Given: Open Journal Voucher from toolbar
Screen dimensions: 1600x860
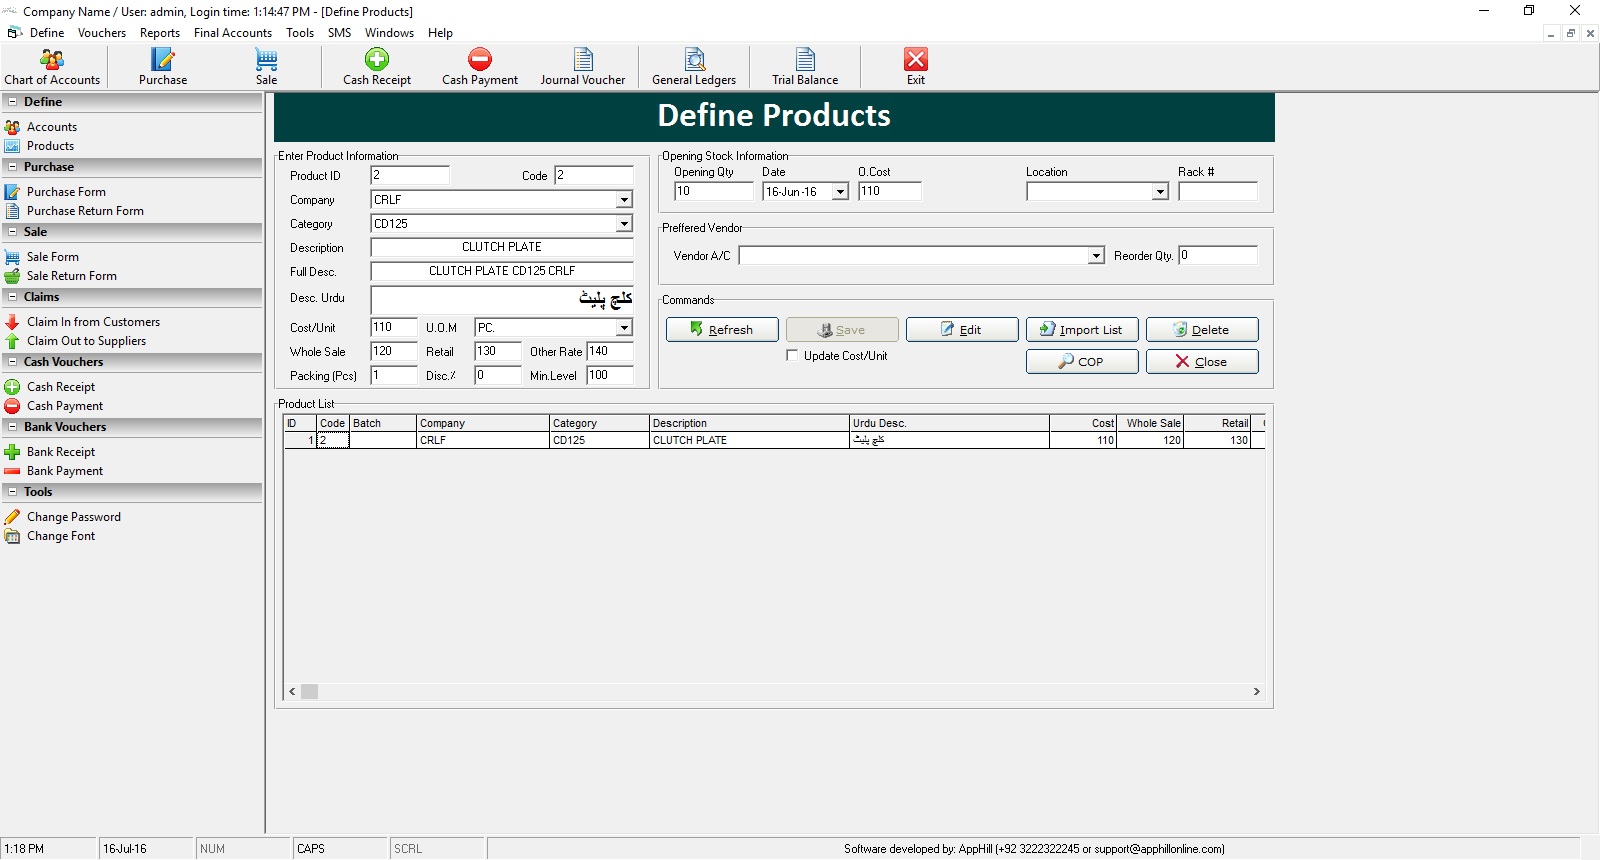Looking at the screenshot, I should pyautogui.click(x=583, y=67).
